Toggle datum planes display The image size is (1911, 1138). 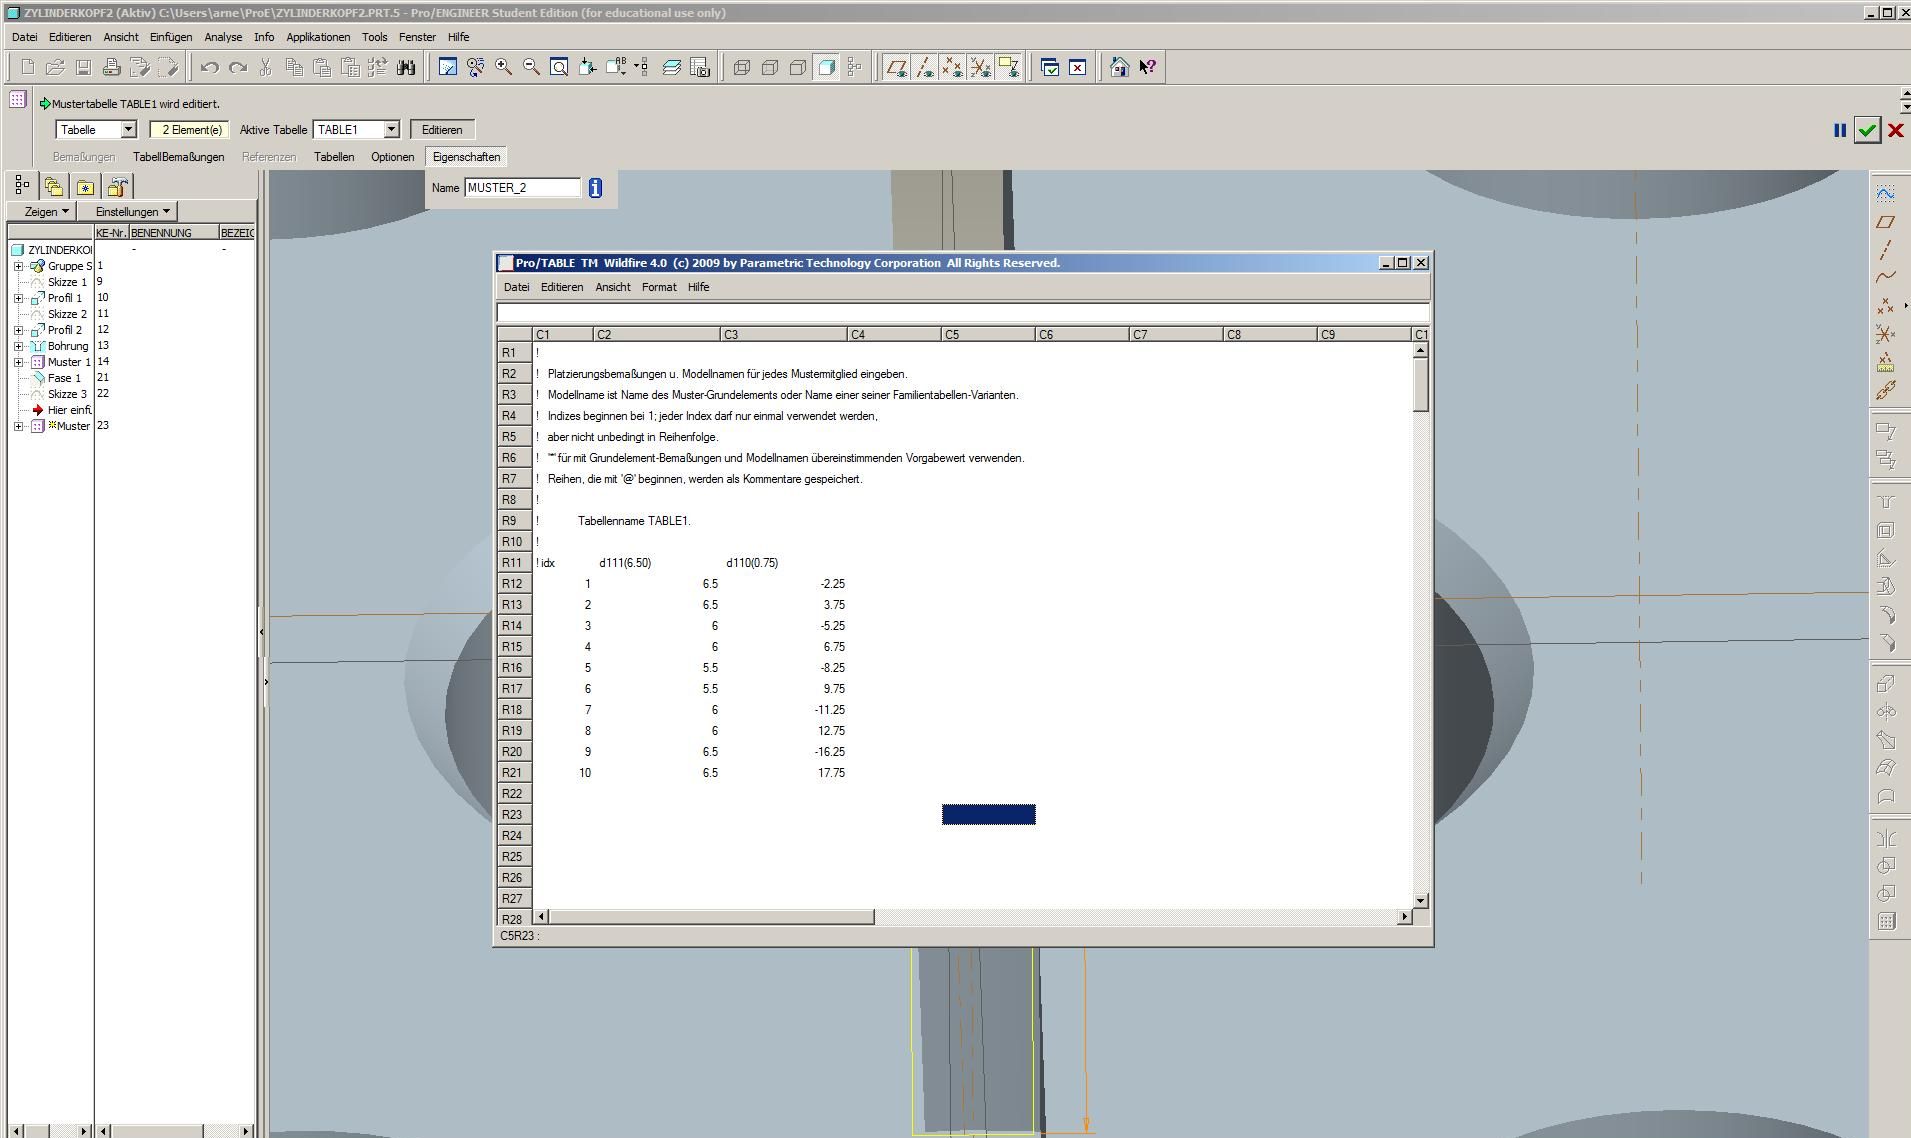[897, 67]
